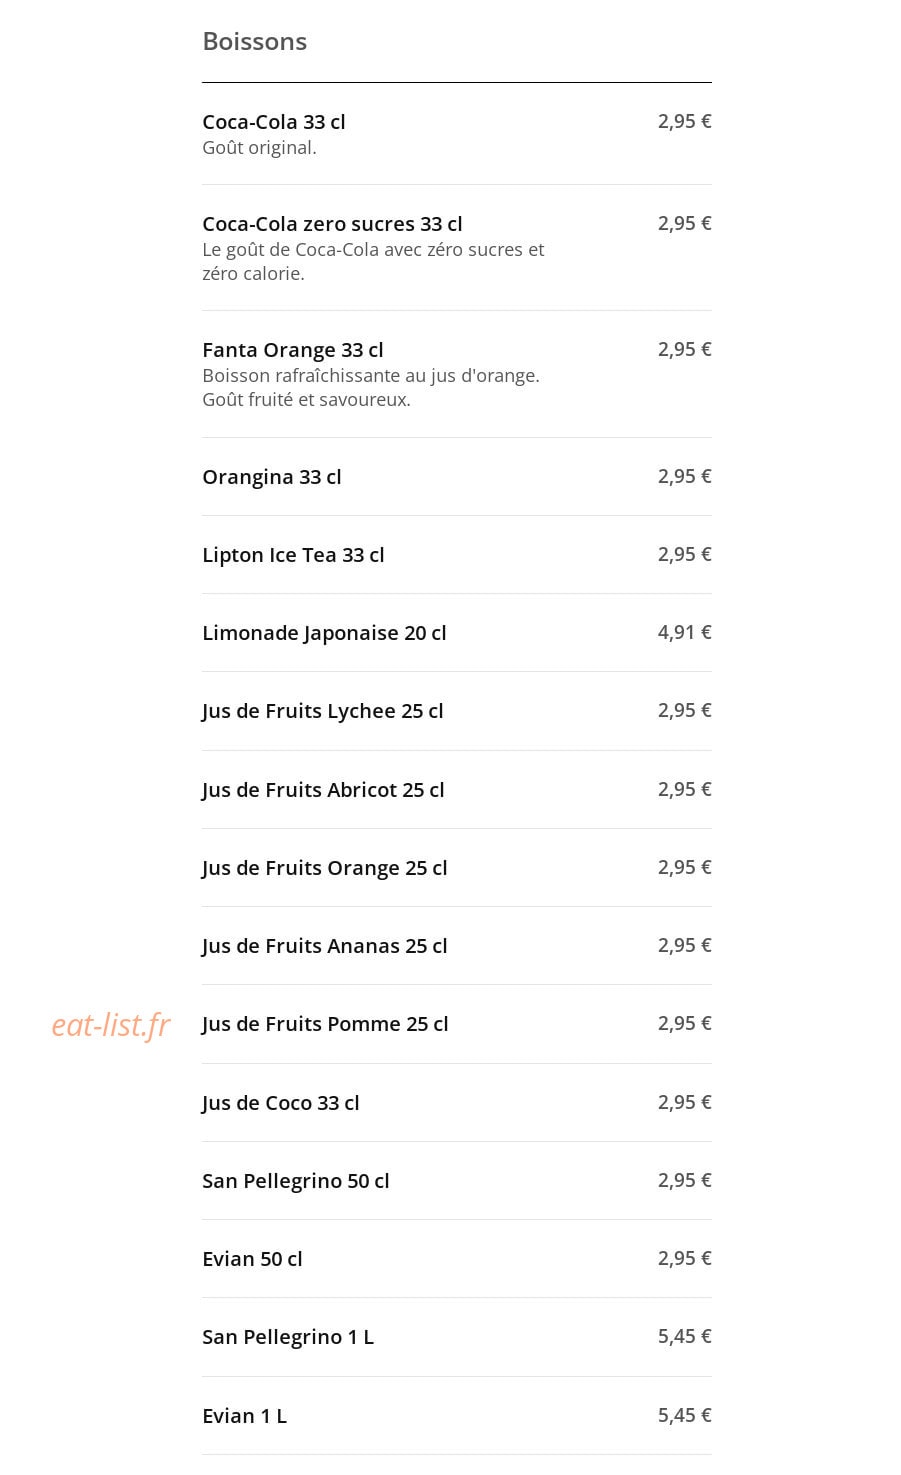Select Jus de Fruits Abricot 25 cl
The image size is (901, 1475).
coord(456,790)
